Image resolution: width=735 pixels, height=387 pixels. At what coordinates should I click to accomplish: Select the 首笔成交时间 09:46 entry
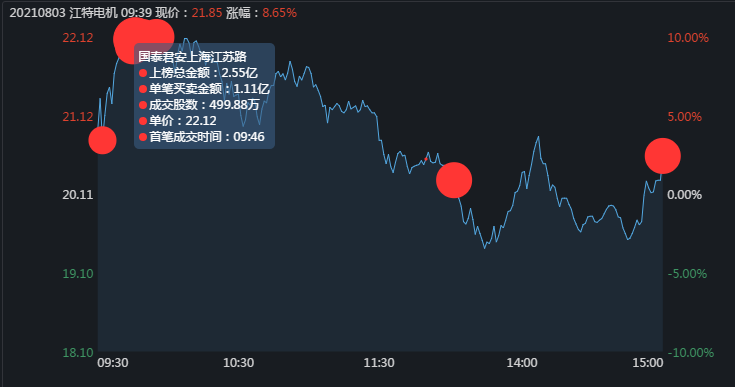point(202,136)
